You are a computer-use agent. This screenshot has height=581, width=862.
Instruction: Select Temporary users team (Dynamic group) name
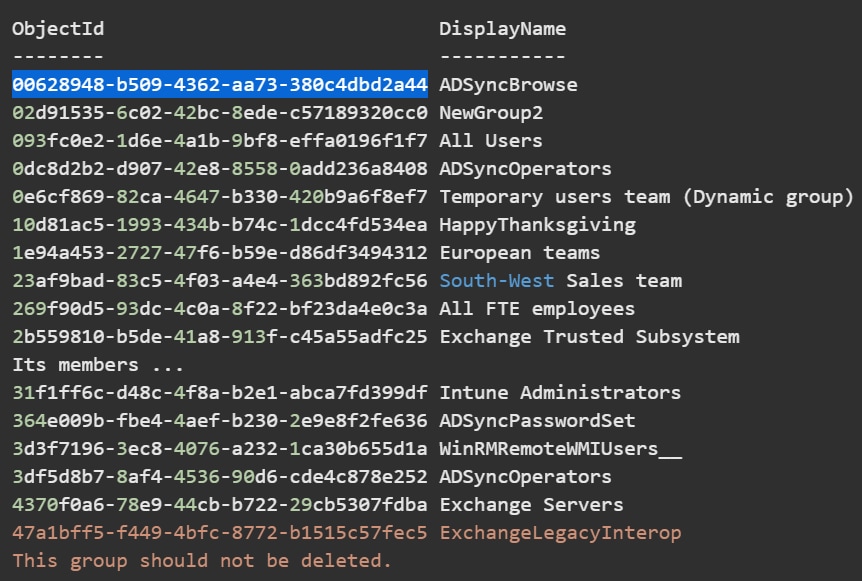(646, 197)
